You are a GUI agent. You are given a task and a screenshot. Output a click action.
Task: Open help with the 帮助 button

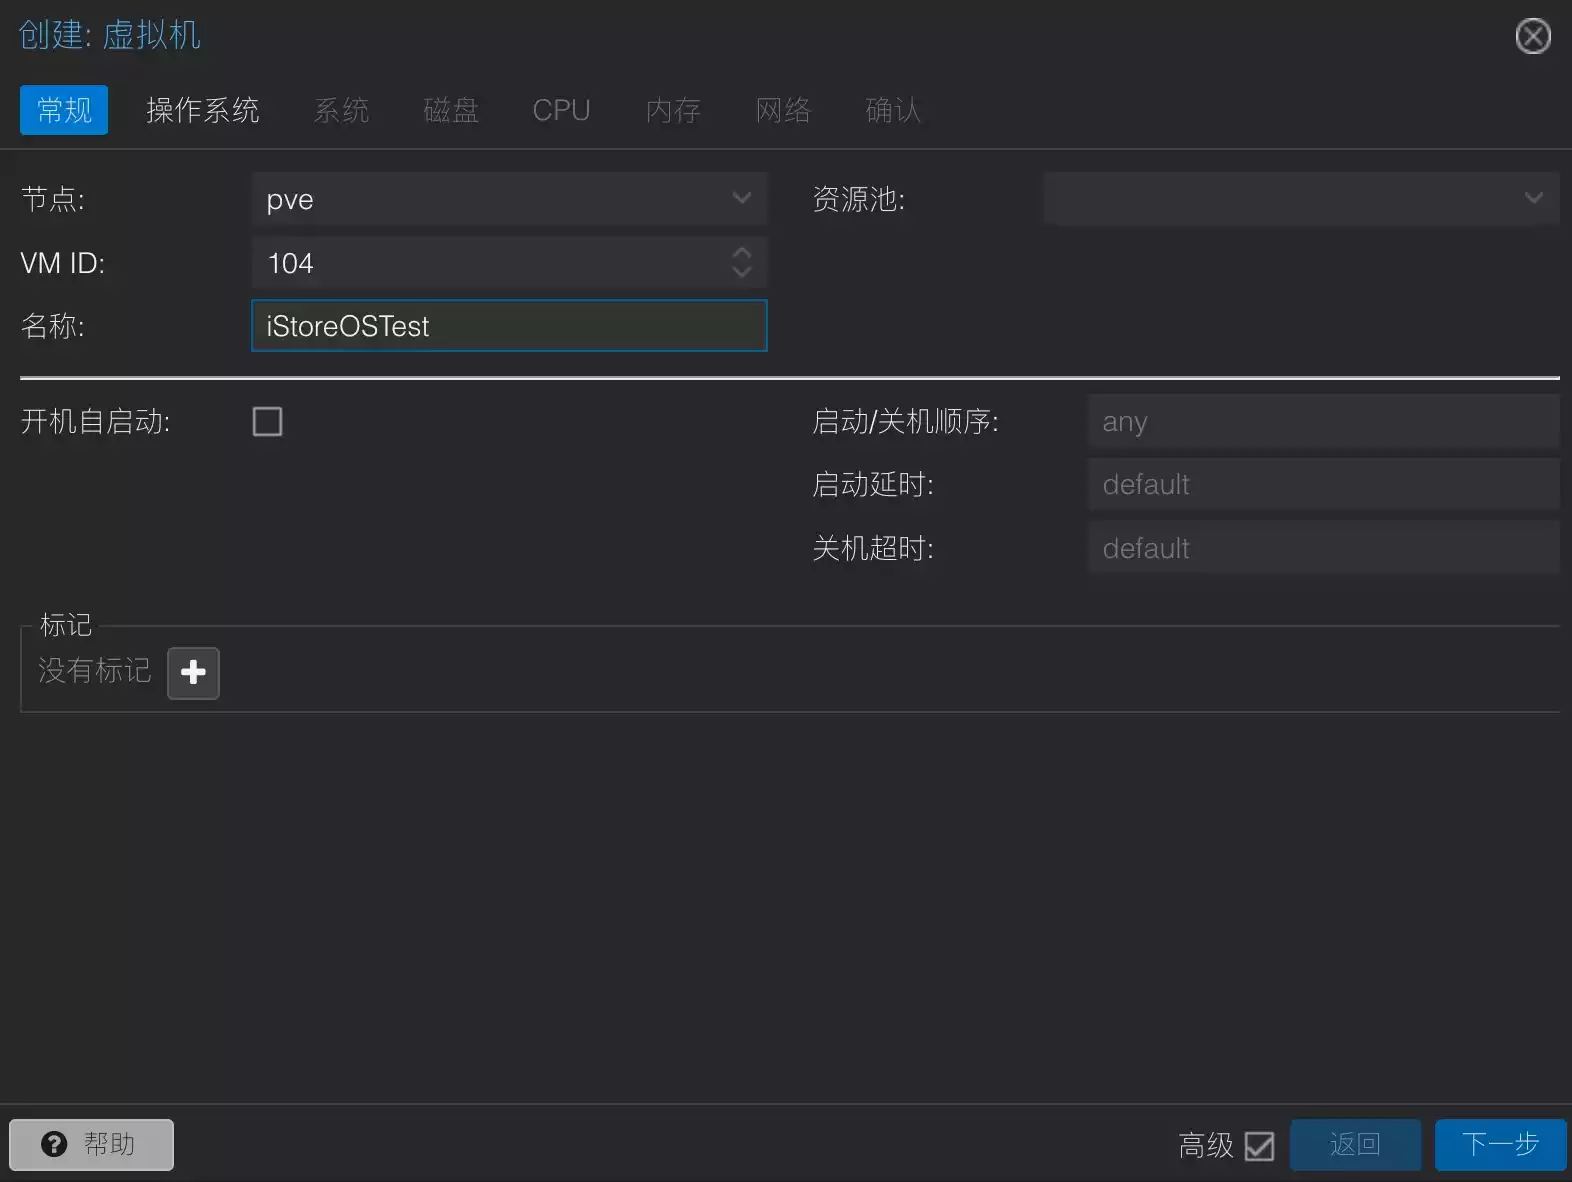click(91, 1145)
